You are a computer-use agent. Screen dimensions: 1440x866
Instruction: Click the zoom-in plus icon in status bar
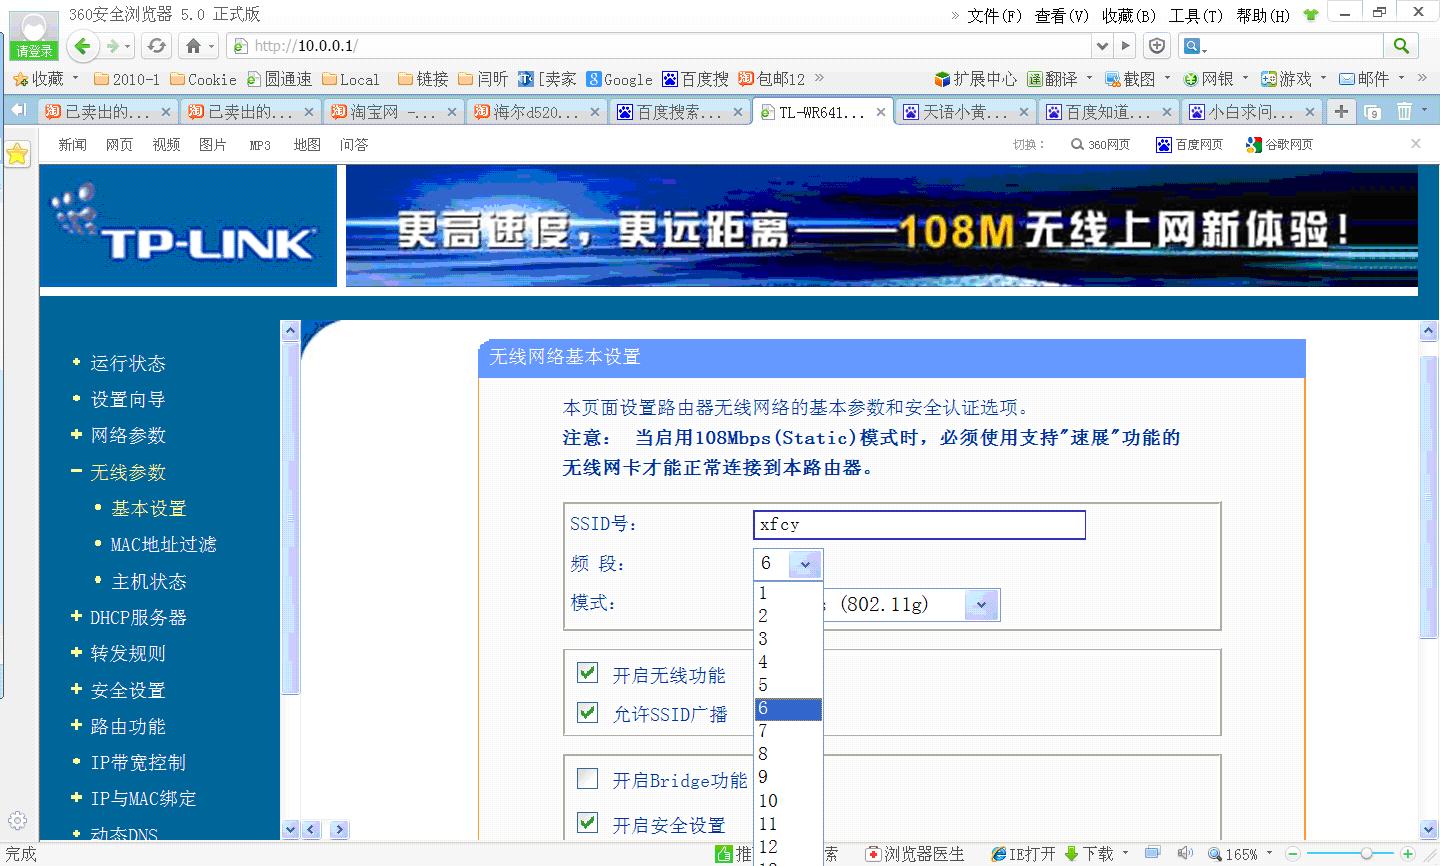[1408, 855]
